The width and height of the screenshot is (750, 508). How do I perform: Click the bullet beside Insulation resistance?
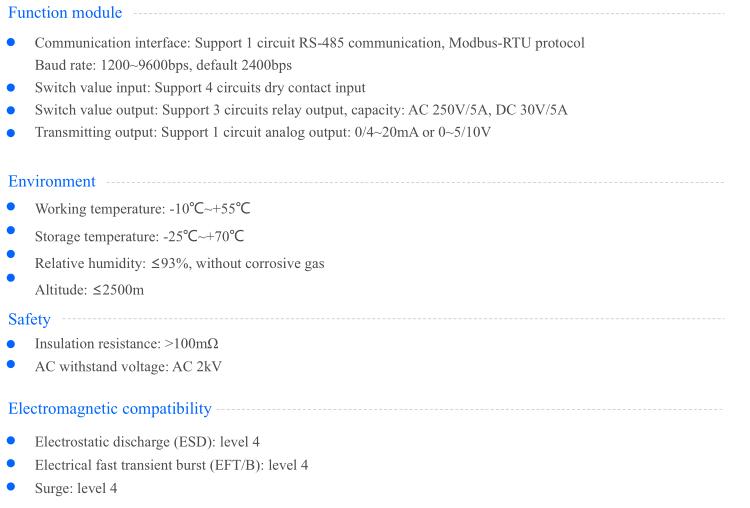11,344
